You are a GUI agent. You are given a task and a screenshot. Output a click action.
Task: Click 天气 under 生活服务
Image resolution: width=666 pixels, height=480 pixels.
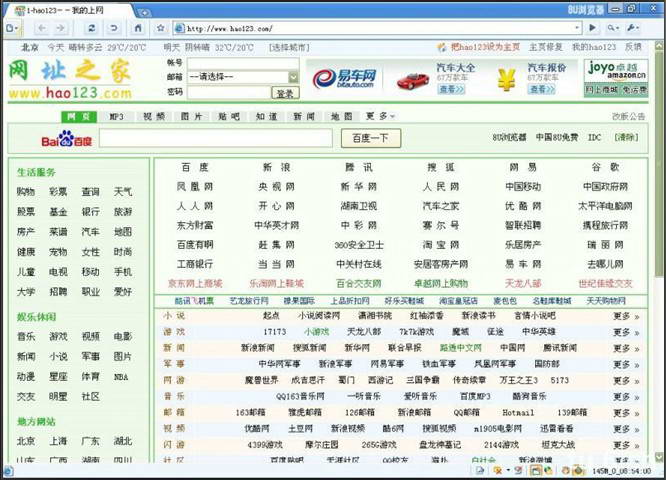pyautogui.click(x=123, y=192)
